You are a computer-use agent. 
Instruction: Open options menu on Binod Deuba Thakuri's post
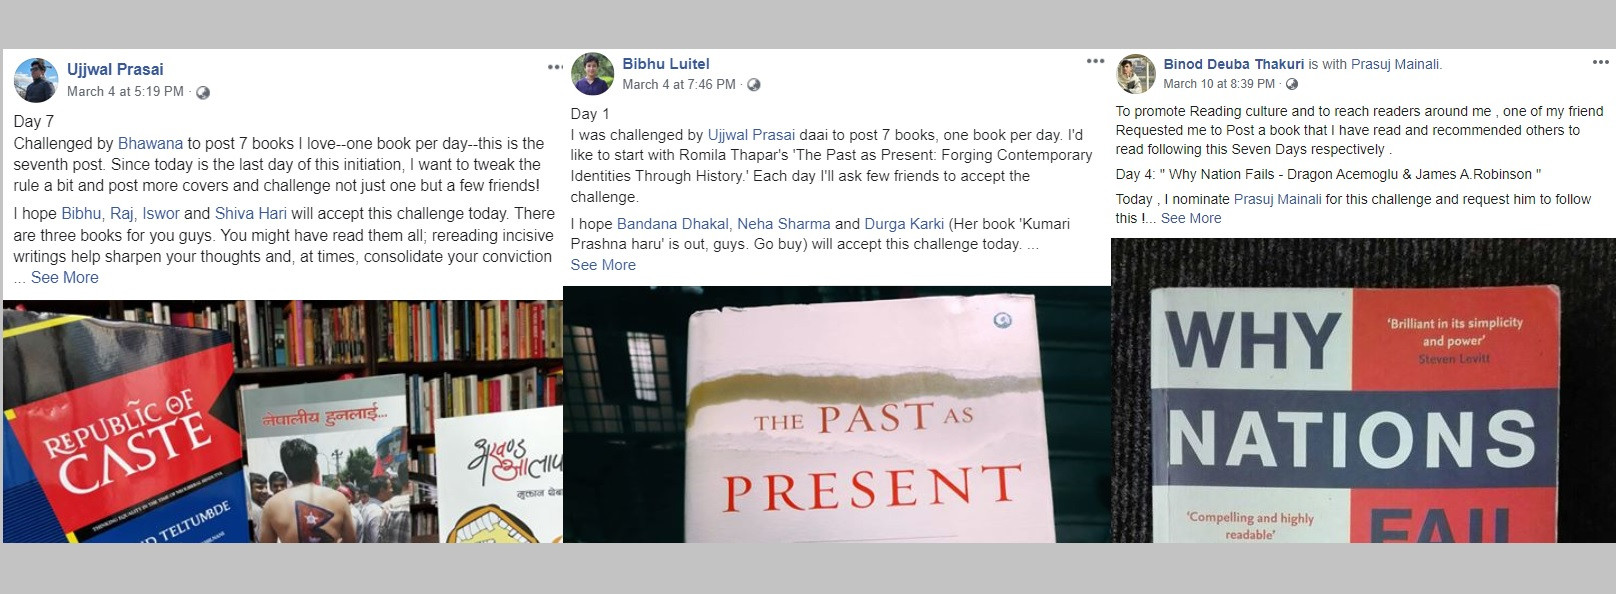pos(1601,62)
